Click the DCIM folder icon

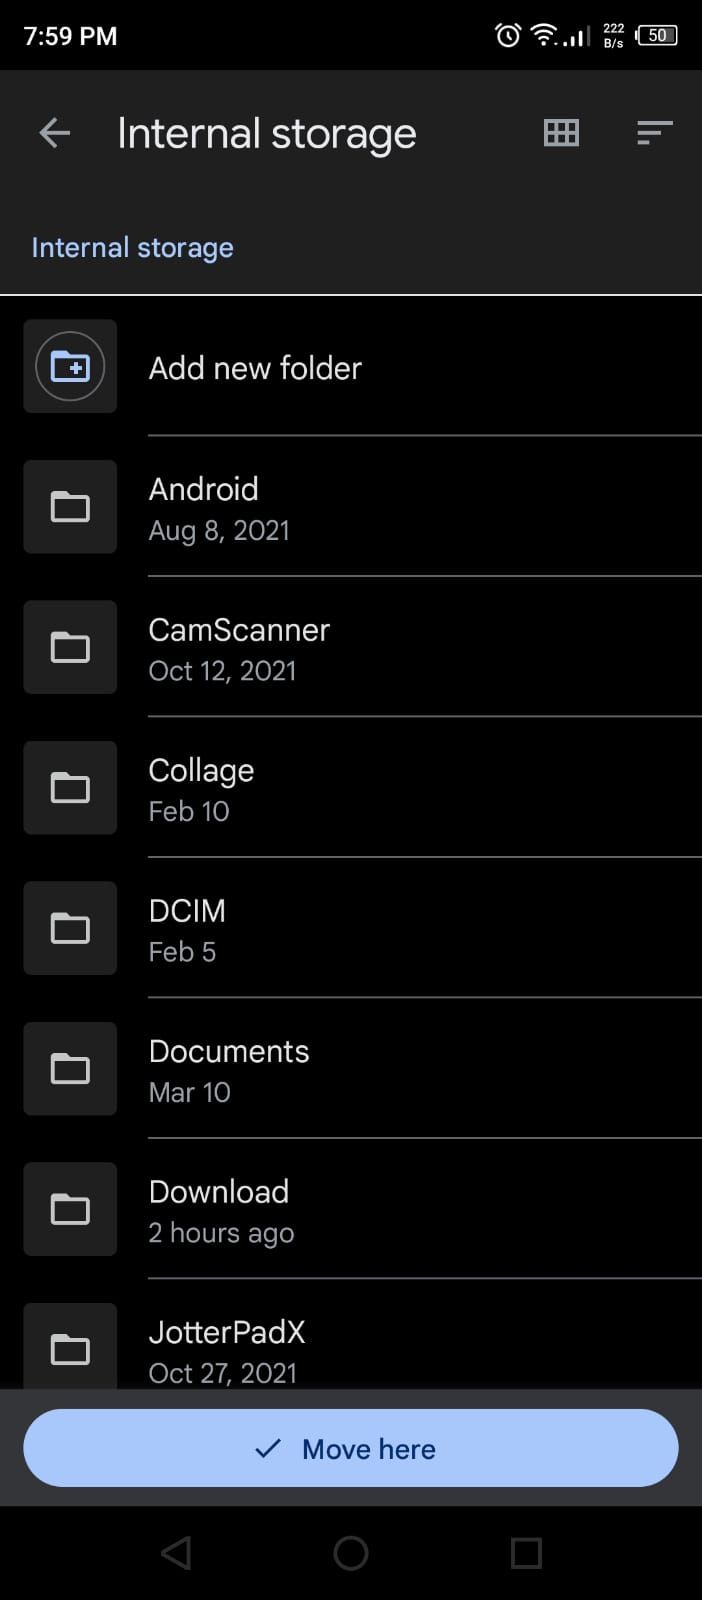[x=70, y=928]
